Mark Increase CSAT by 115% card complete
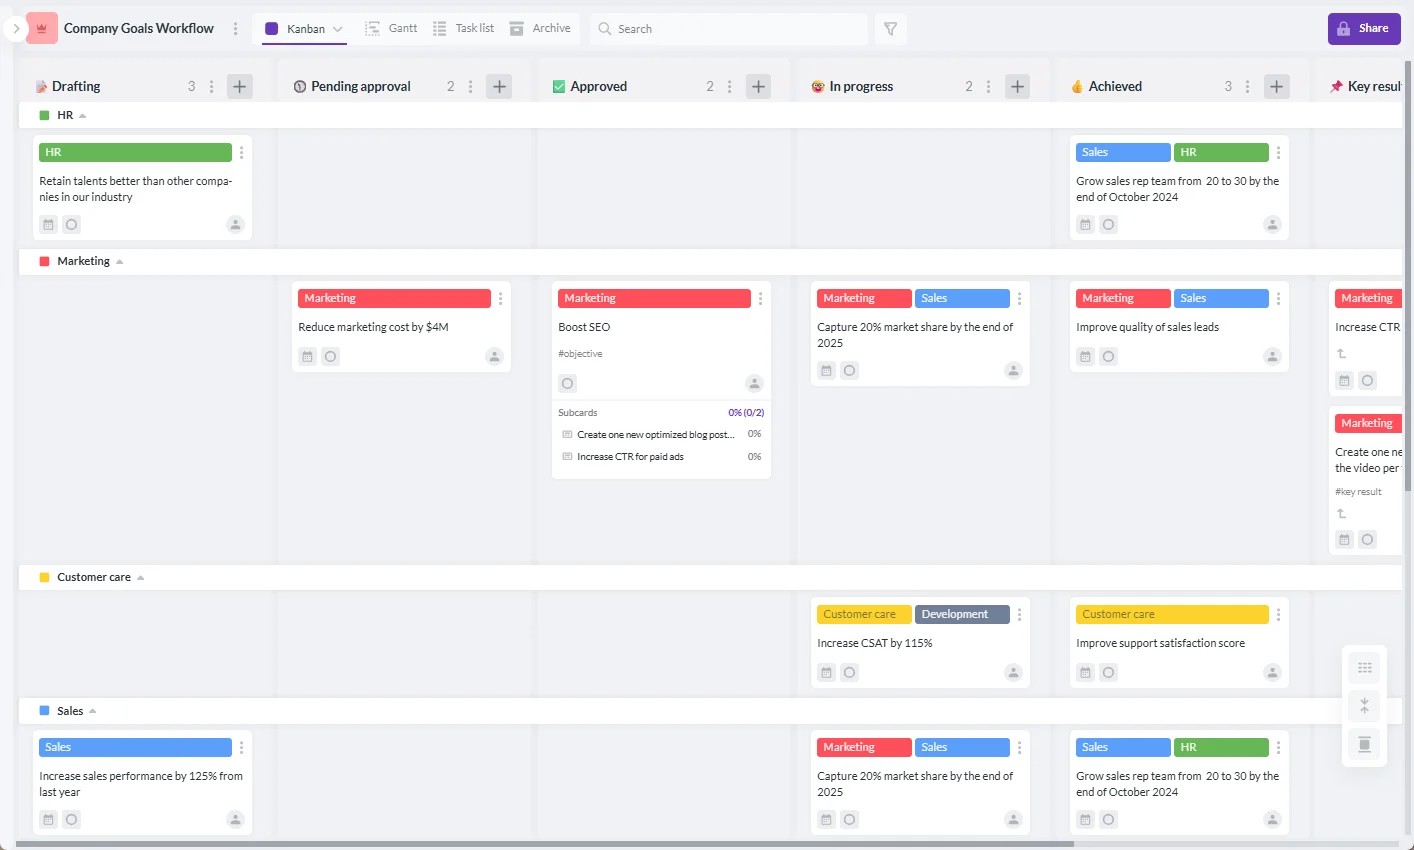This screenshot has height=850, width=1414. (849, 672)
